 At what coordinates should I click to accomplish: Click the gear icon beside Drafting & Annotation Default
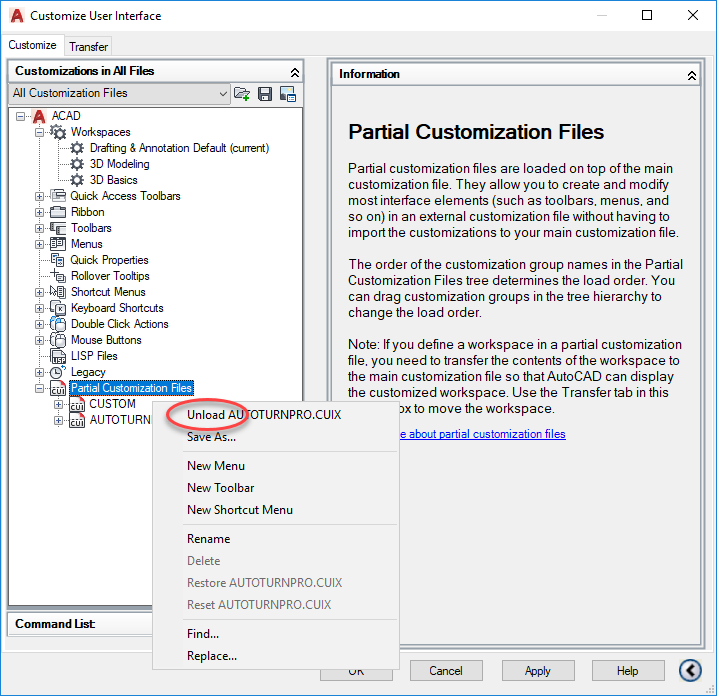click(x=77, y=148)
